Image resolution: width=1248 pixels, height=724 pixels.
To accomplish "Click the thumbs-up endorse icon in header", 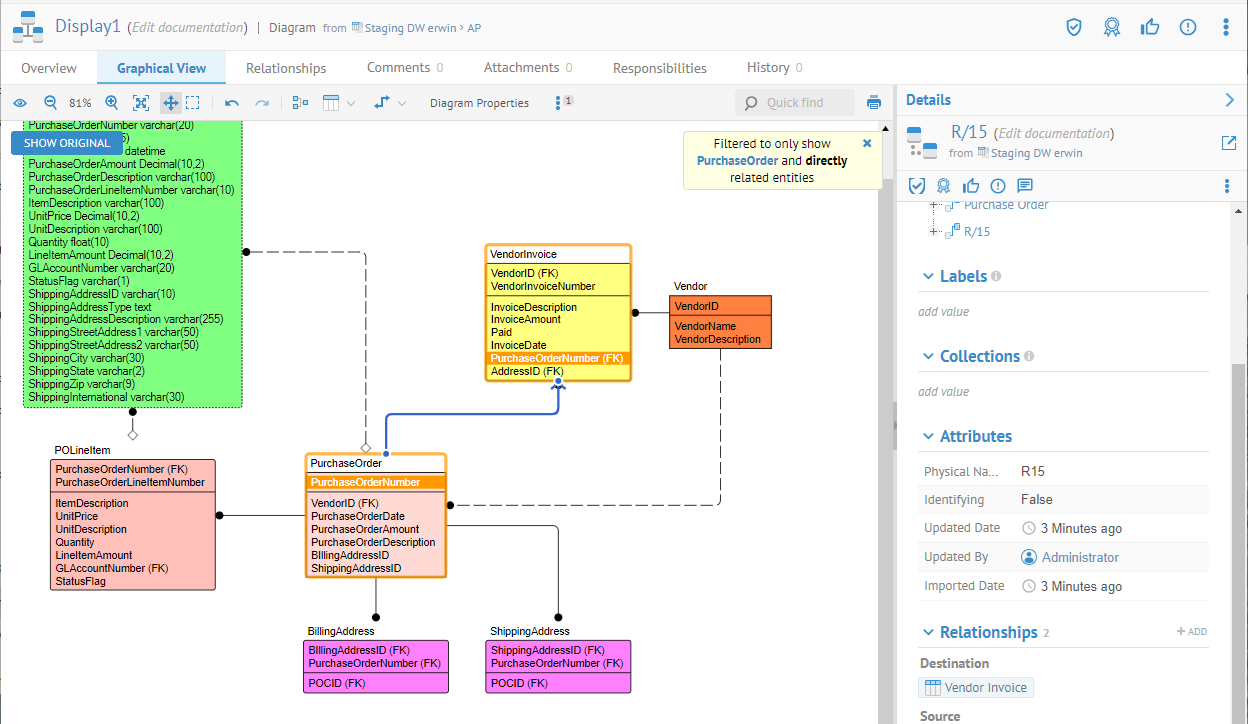I will pos(1149,27).
